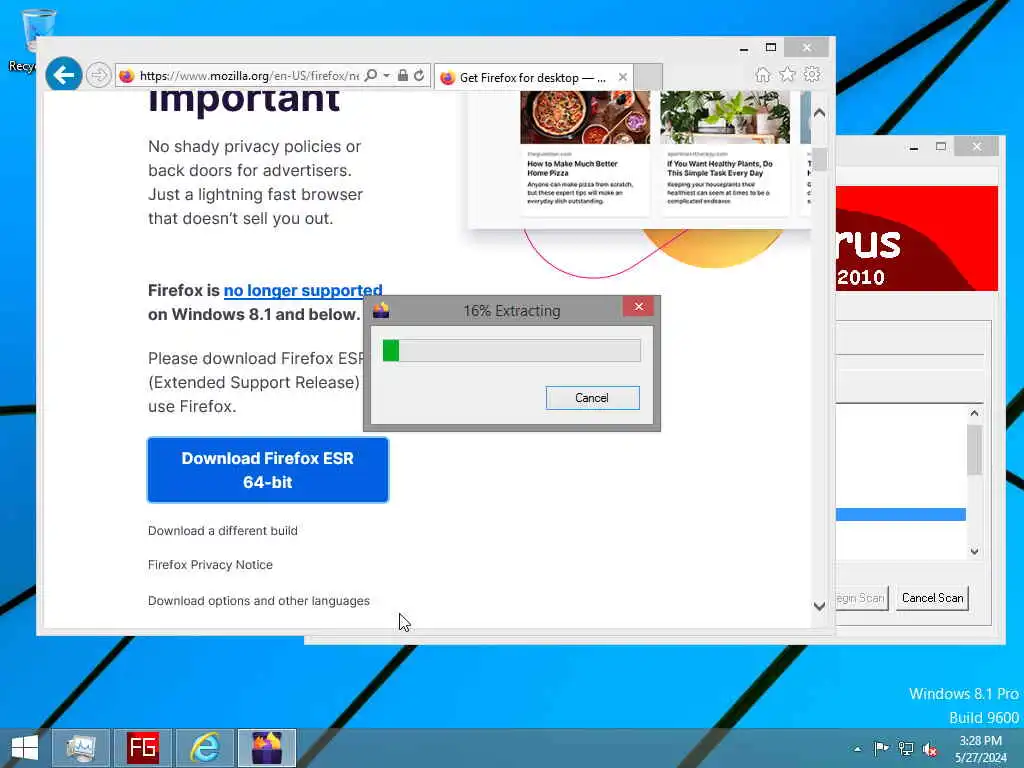1024x768 pixels.
Task: Click the IE forward arrow button
Action: [99, 75]
